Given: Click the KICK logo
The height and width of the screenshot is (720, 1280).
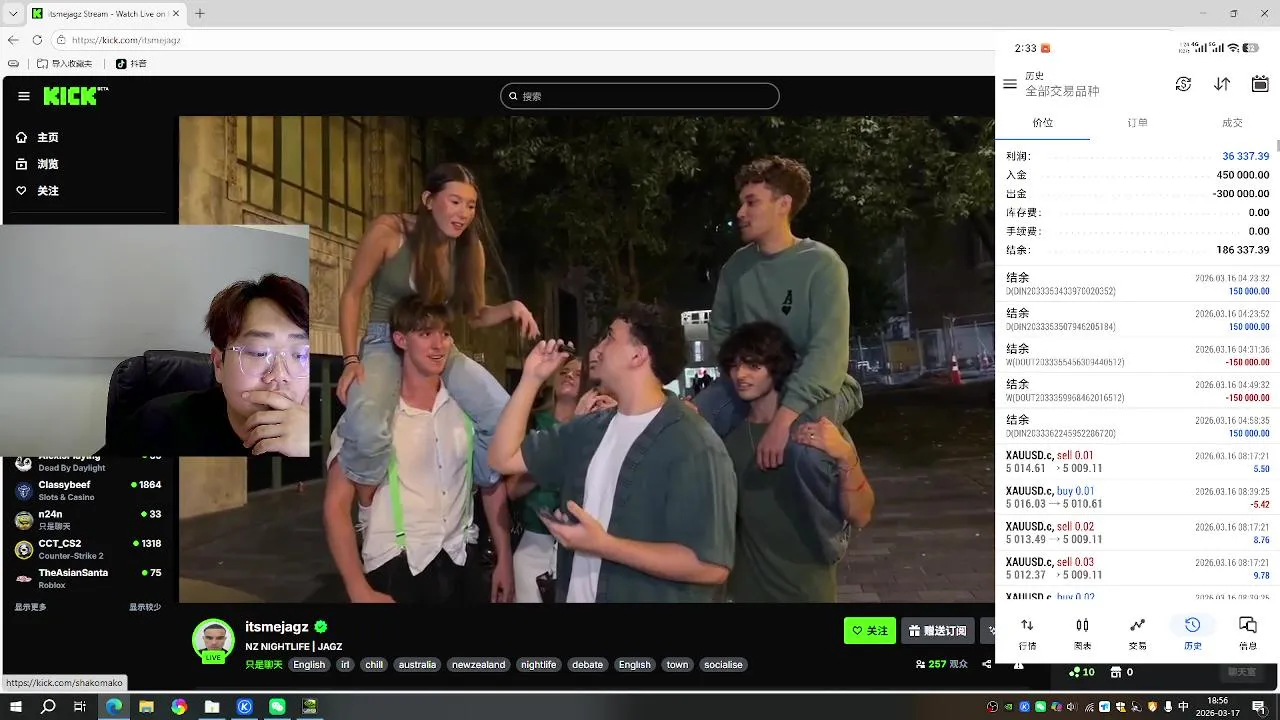Looking at the screenshot, I should tap(75, 96).
